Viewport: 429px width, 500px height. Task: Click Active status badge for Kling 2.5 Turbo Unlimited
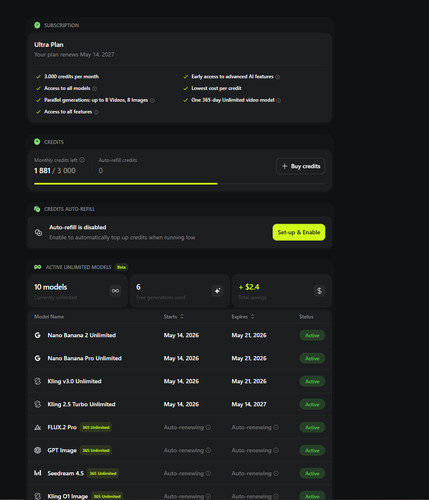(312, 404)
